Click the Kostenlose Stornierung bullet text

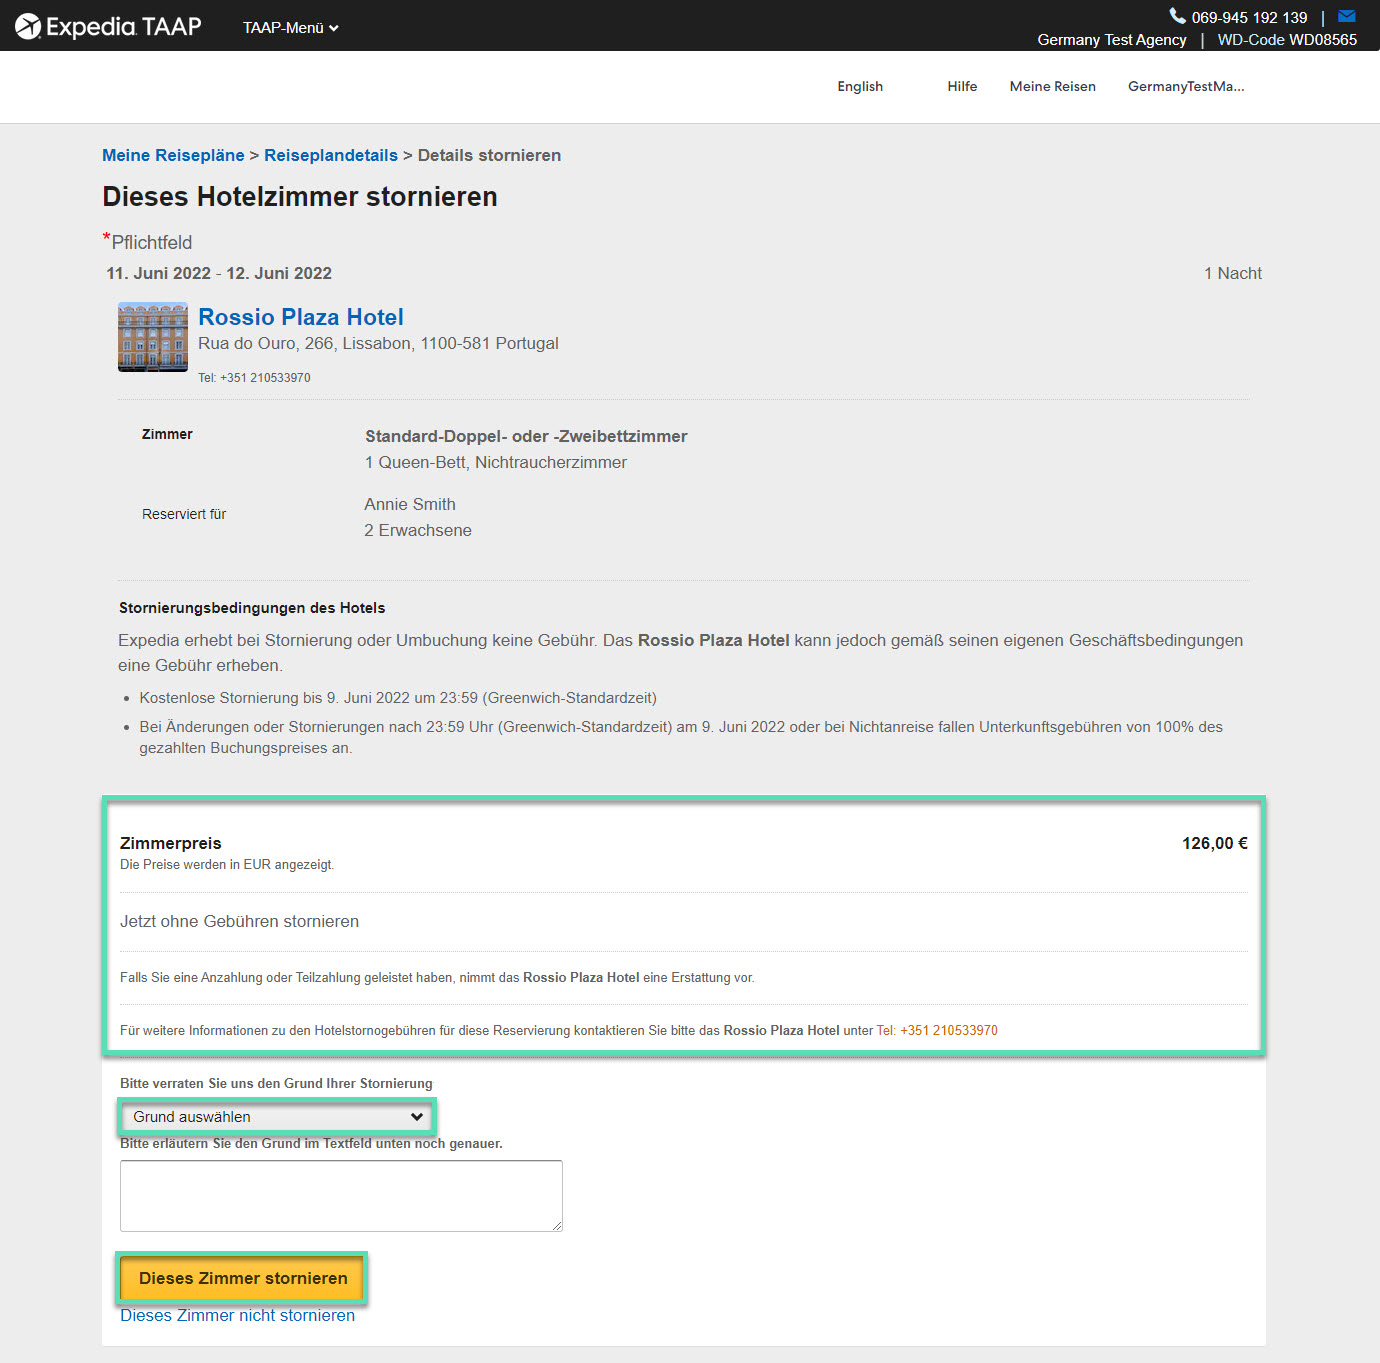click(x=398, y=698)
